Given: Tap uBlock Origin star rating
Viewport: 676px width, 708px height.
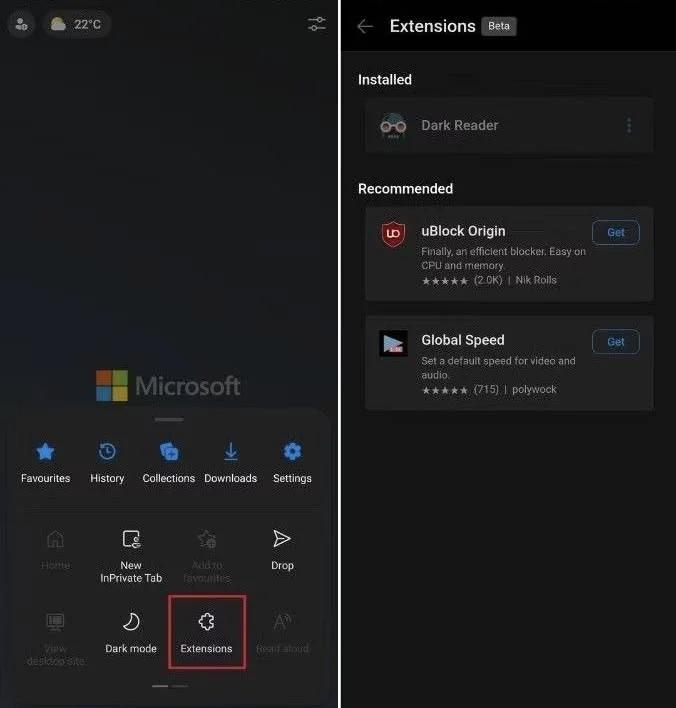Looking at the screenshot, I should (x=445, y=281).
